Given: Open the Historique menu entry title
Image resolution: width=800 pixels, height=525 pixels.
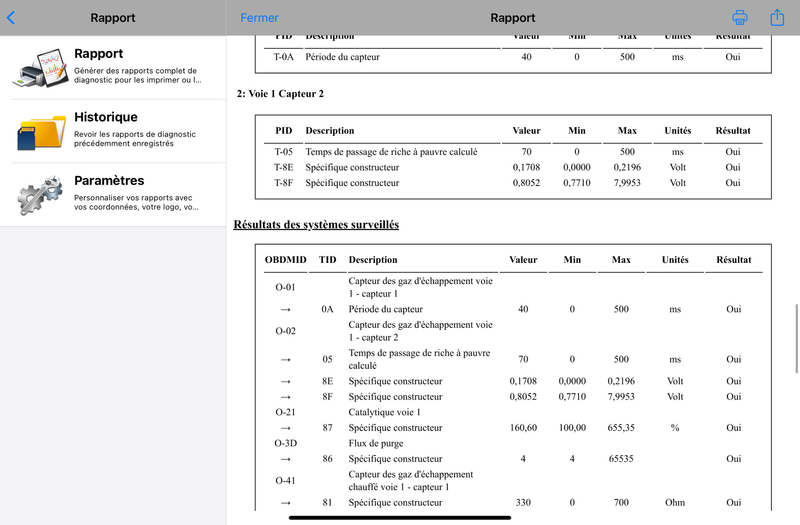Looking at the screenshot, I should coord(106,117).
